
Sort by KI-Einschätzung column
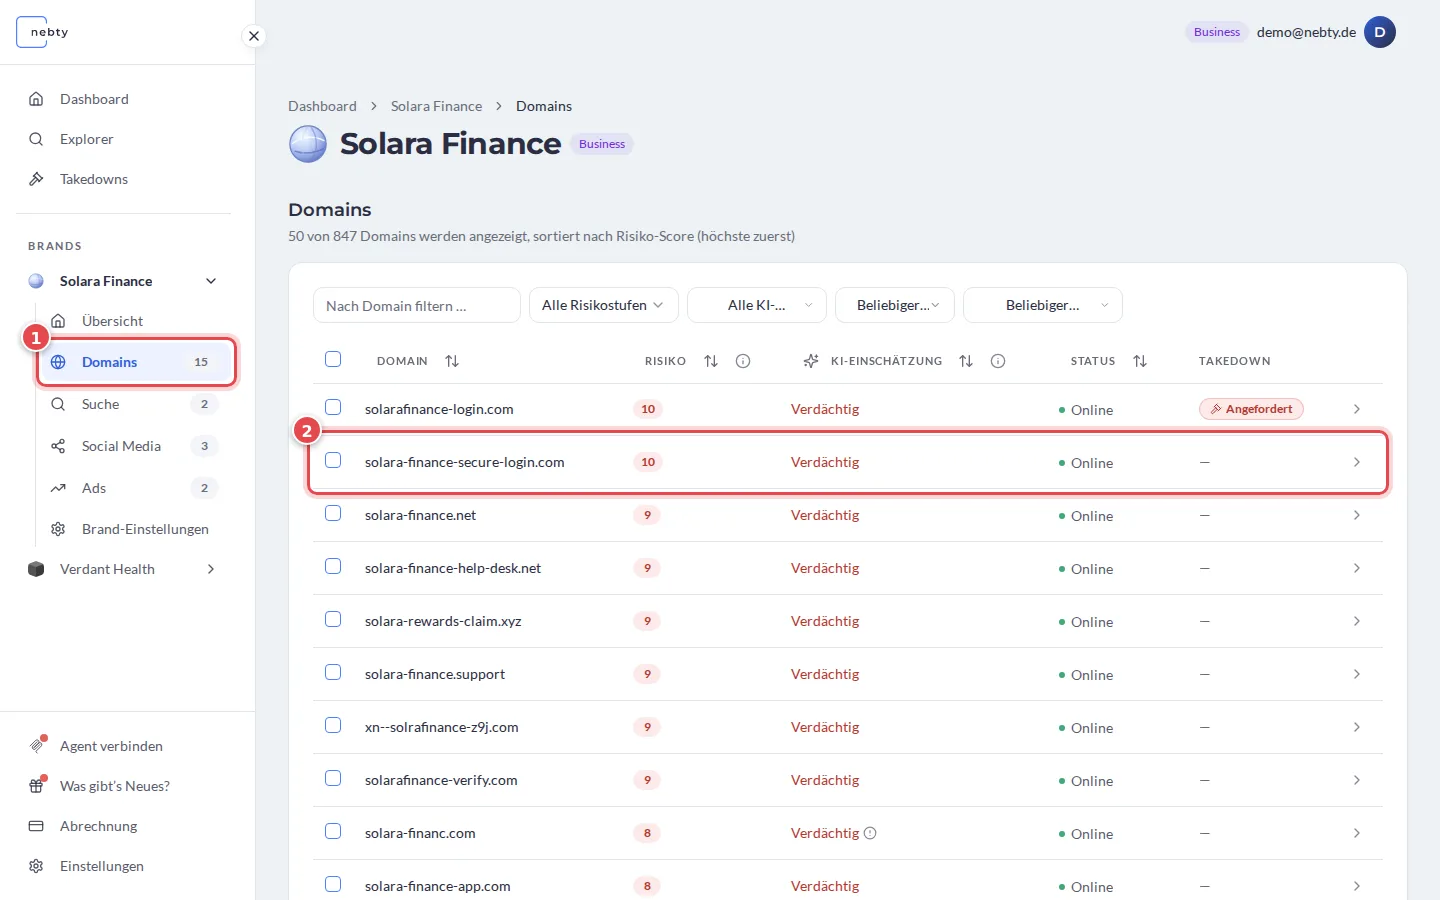tap(966, 361)
